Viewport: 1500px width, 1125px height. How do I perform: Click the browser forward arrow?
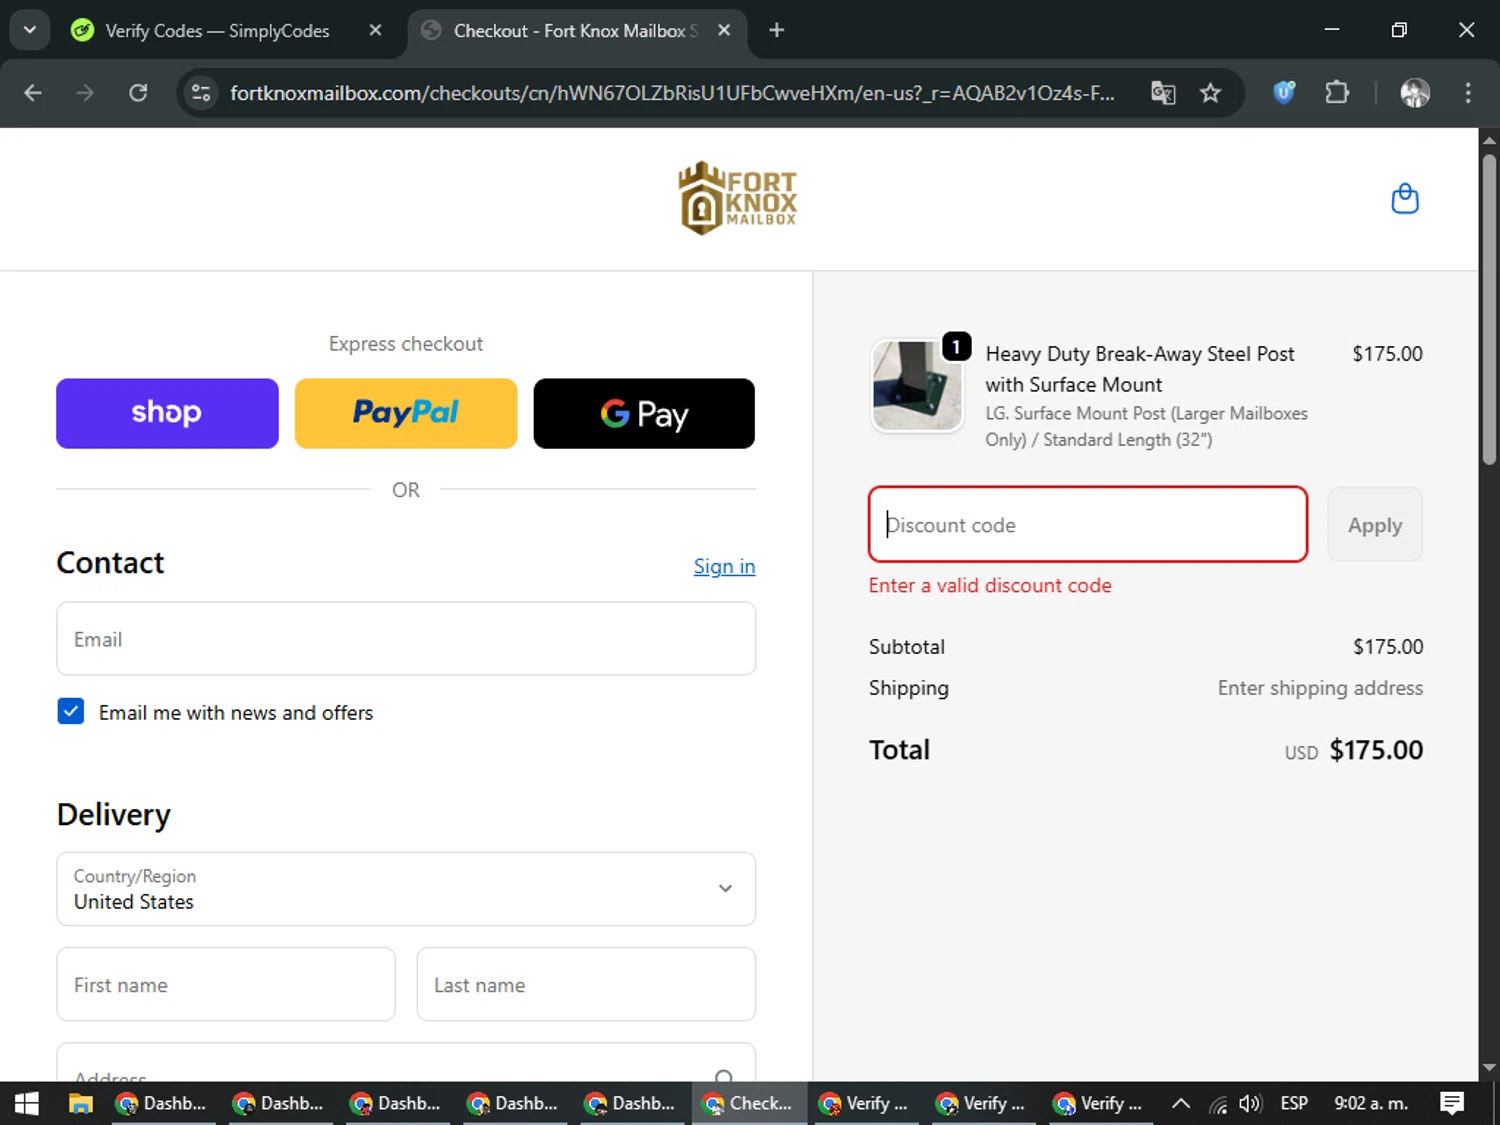(85, 93)
